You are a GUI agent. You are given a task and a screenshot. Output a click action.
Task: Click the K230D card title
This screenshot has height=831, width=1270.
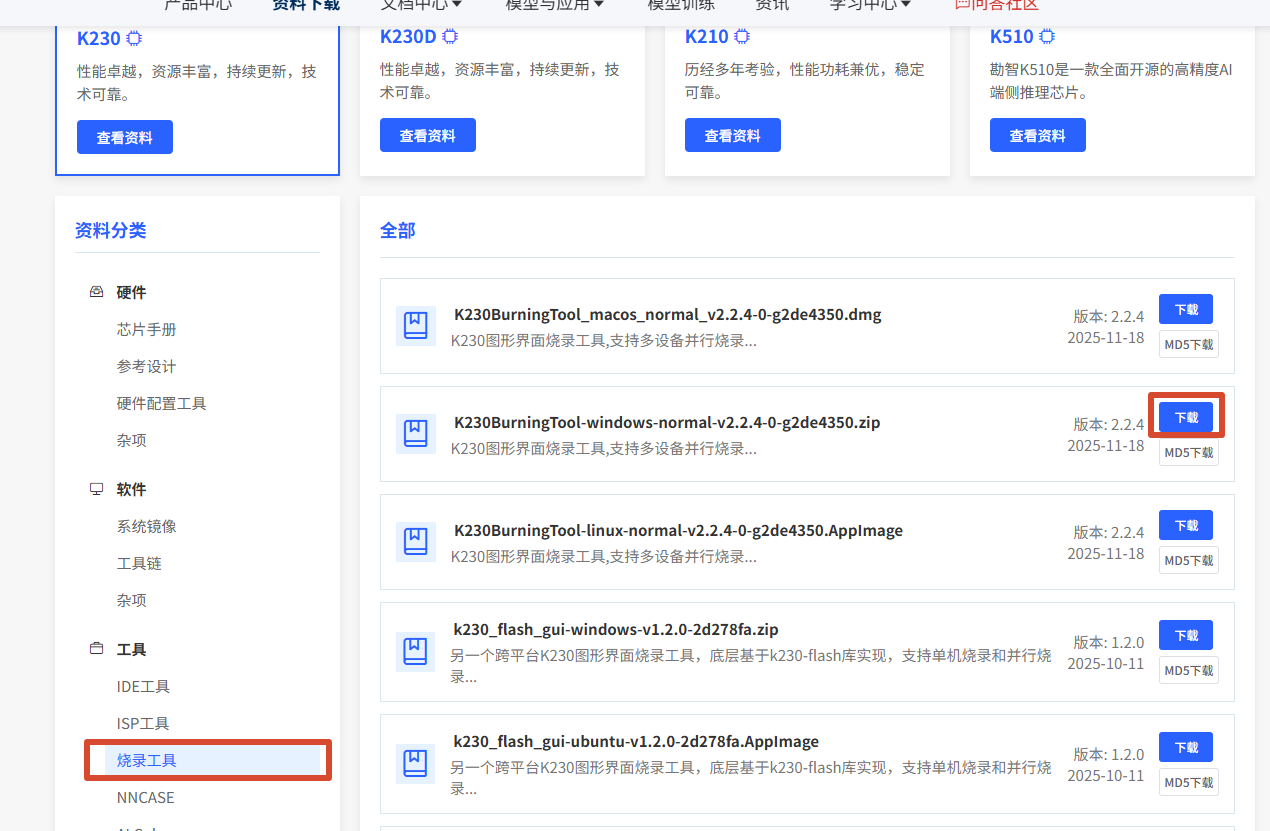point(408,37)
